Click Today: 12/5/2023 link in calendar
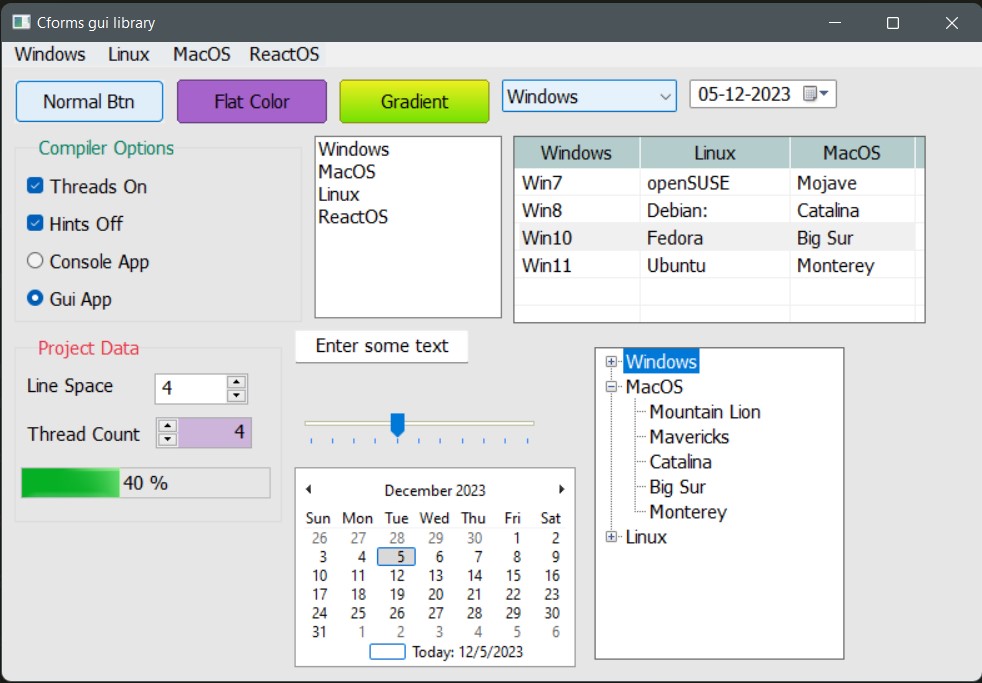 (x=467, y=652)
